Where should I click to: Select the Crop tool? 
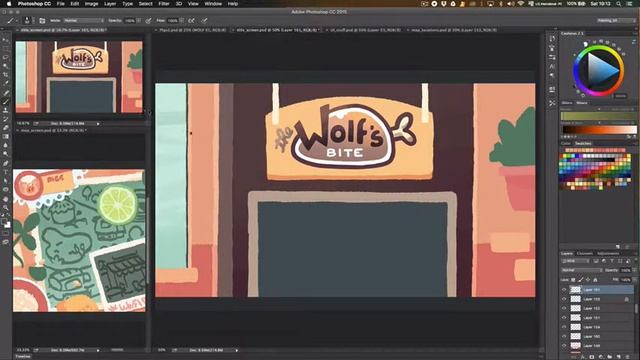tap(5, 75)
